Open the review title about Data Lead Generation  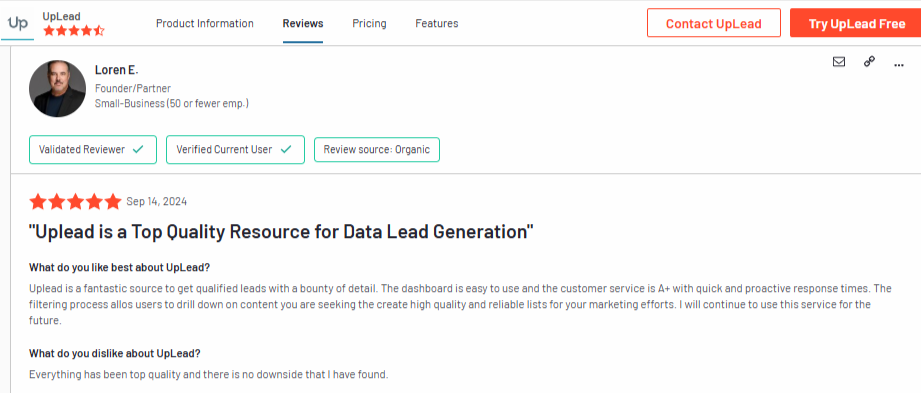281,232
